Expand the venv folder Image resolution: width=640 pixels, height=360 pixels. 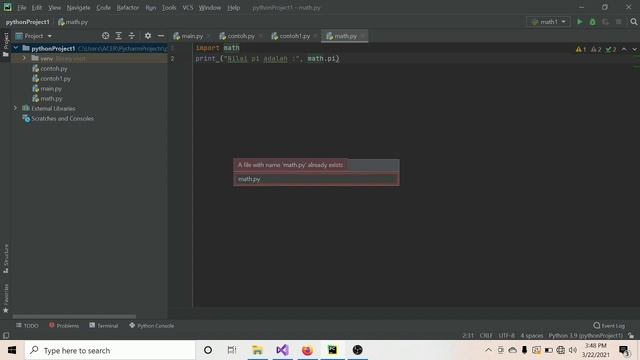(x=24, y=58)
